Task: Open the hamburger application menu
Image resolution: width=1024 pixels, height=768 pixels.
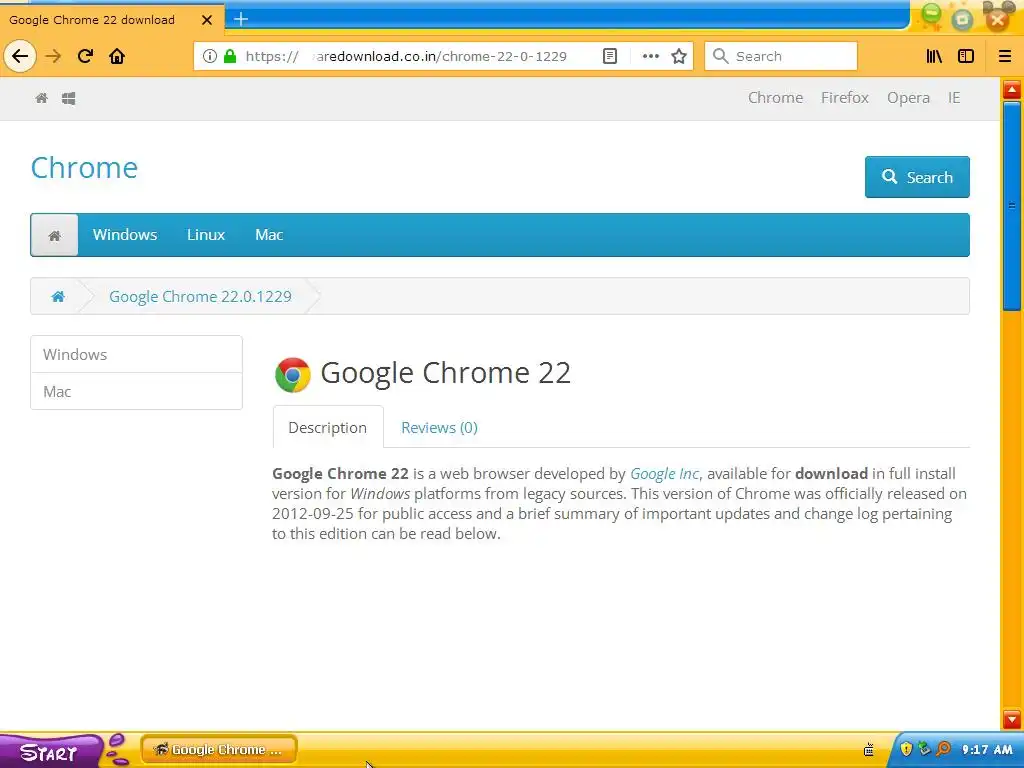Action: click(x=1005, y=56)
